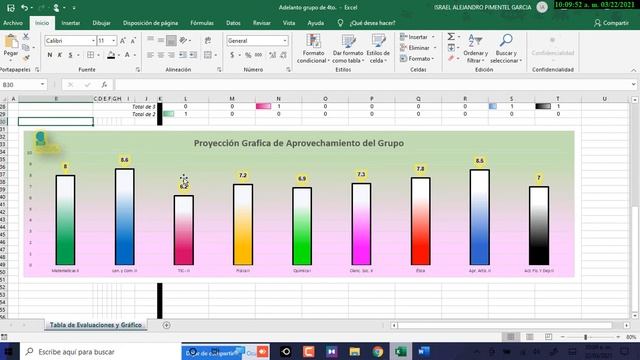
Task: Toggle align left in Alineación group
Action: pyautogui.click(x=150, y=55)
